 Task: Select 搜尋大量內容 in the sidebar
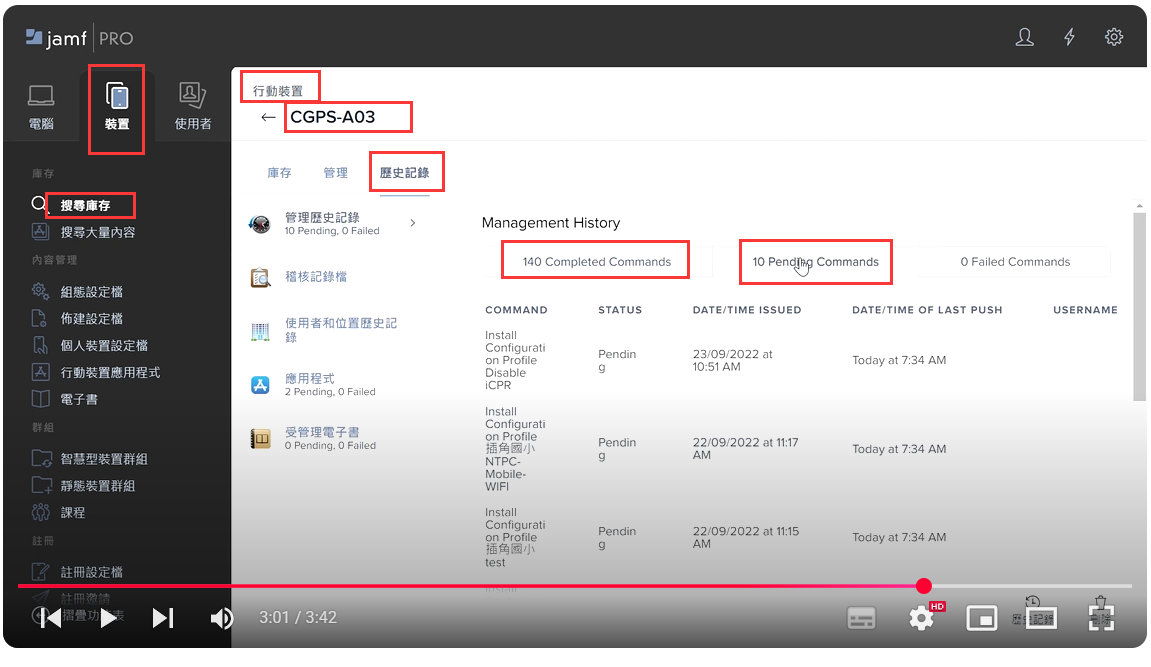[98, 233]
